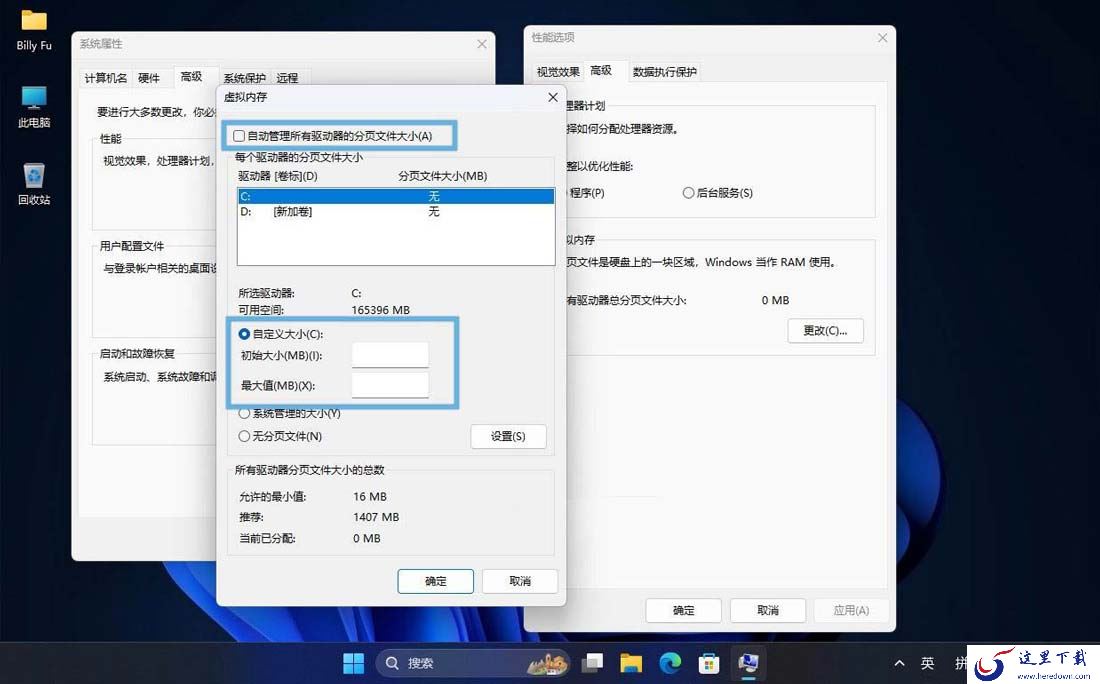
Task: Select drive C: in the drive list
Action: pyautogui.click(x=396, y=196)
